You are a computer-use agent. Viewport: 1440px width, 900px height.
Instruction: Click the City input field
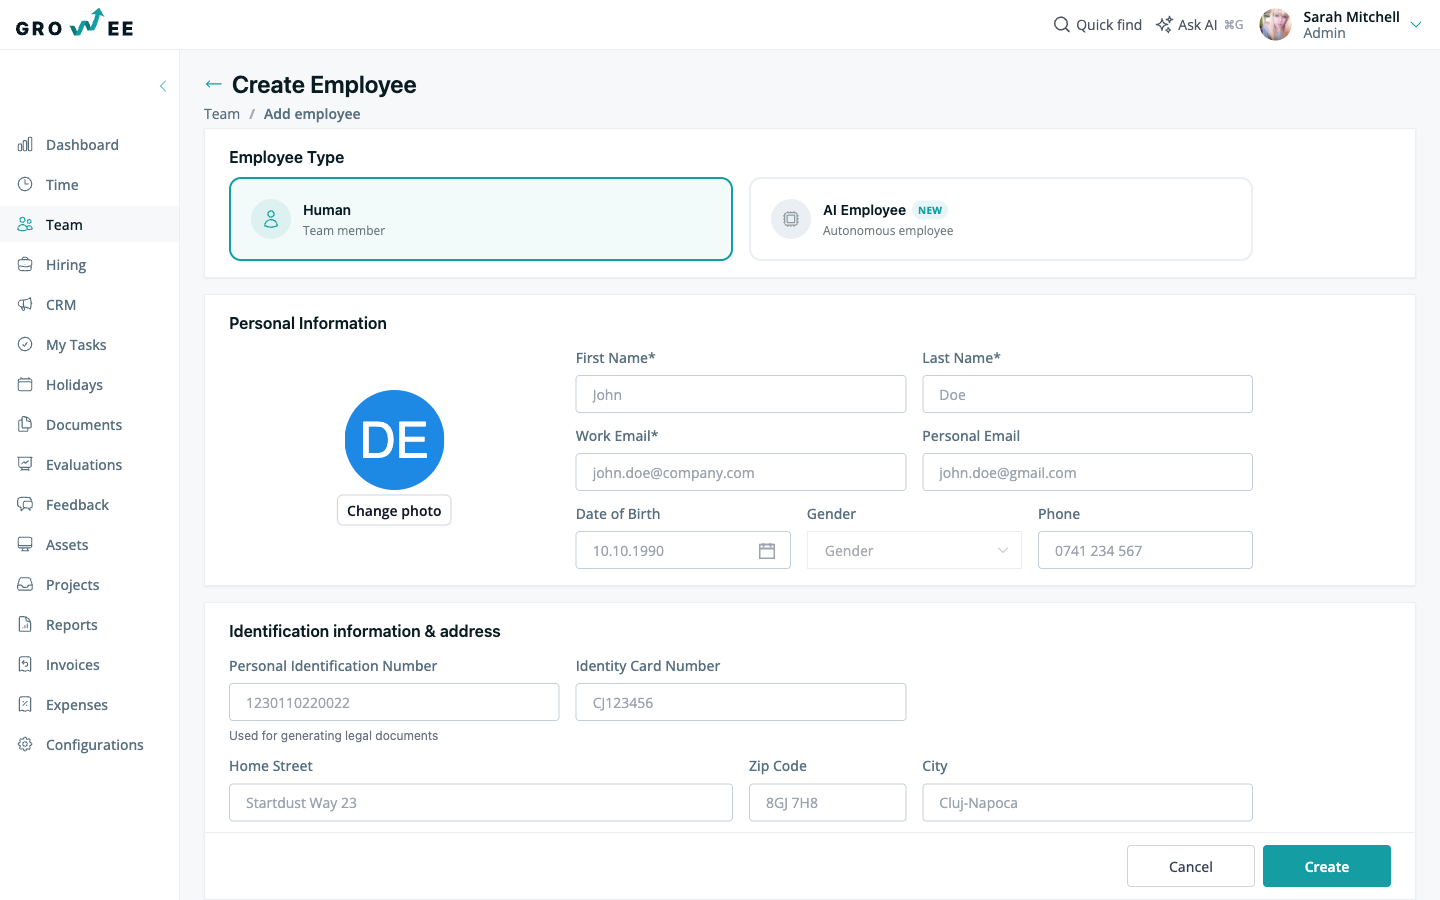point(1088,802)
